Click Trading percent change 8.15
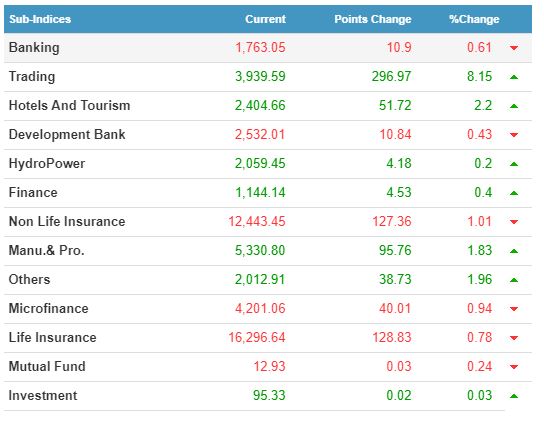Image resolution: width=544 pixels, height=429 pixels. (479, 77)
